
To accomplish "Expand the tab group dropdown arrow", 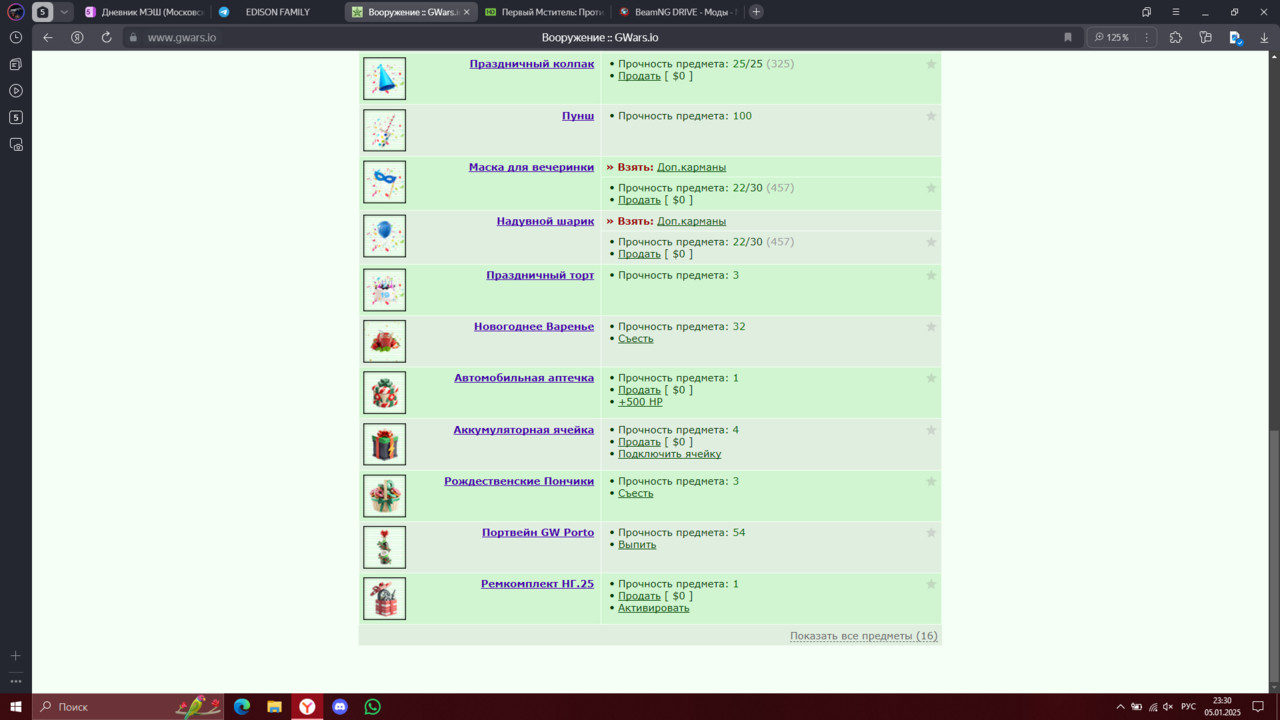I will (65, 12).
